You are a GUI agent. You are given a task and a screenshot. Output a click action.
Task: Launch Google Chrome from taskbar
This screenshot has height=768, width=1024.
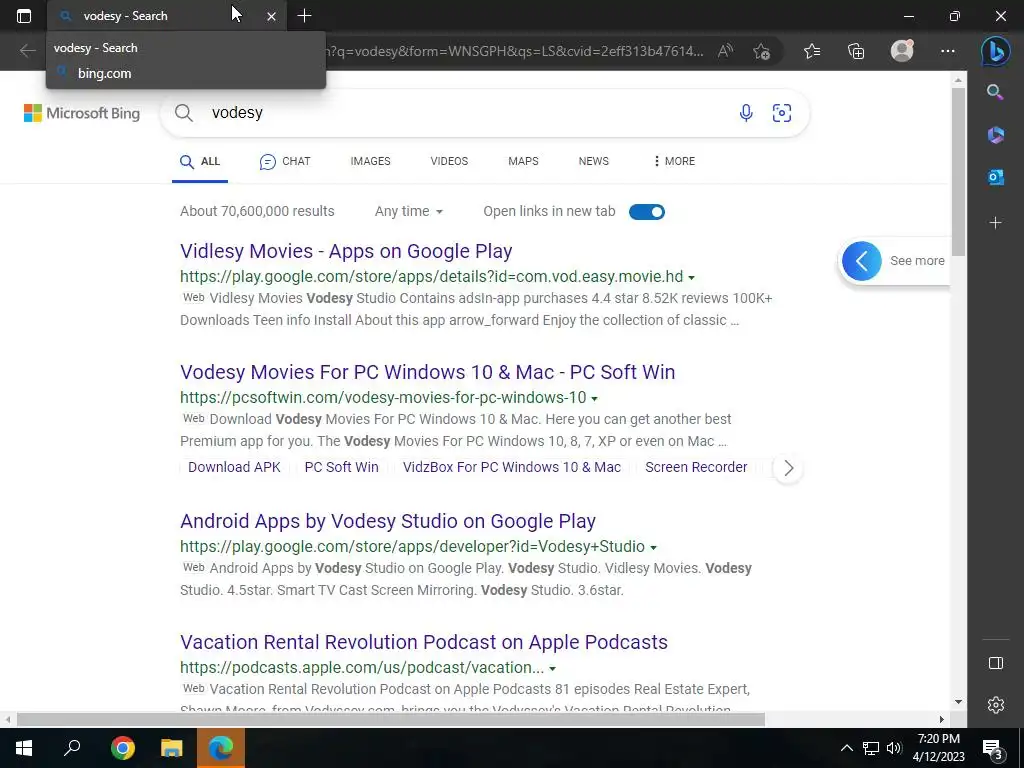[122, 748]
